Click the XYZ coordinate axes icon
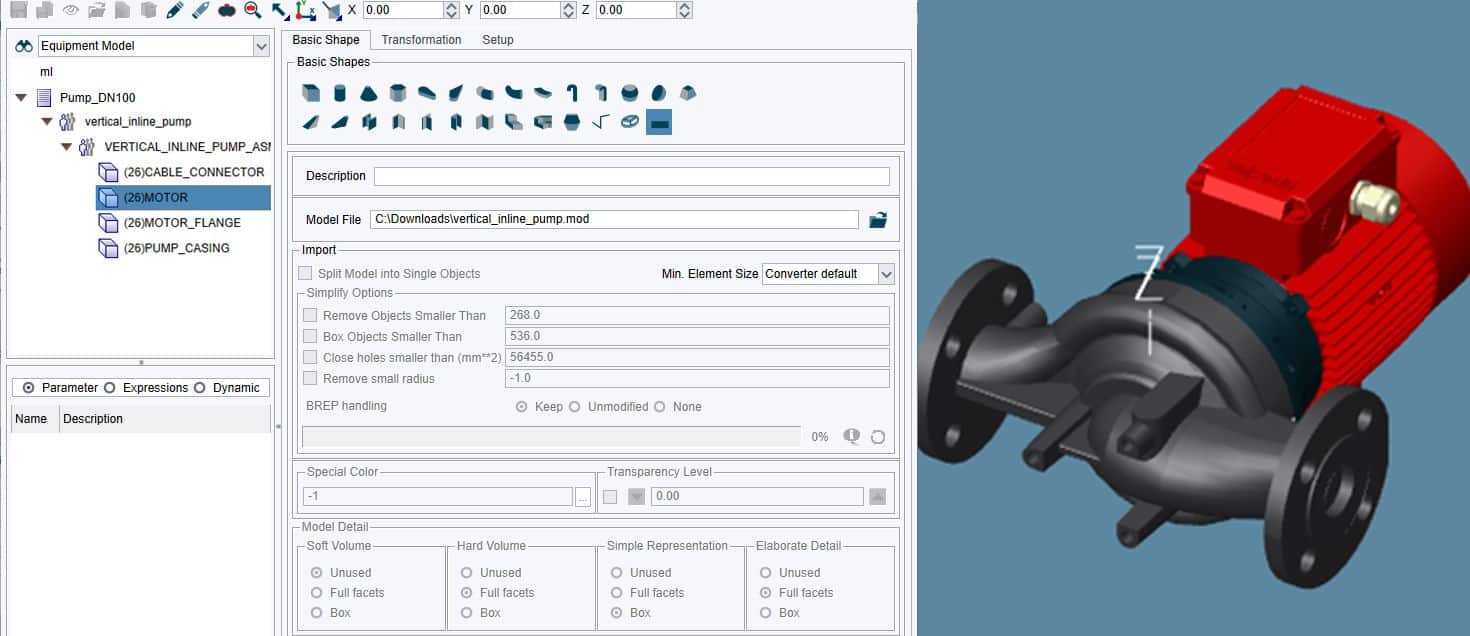 click(306, 10)
